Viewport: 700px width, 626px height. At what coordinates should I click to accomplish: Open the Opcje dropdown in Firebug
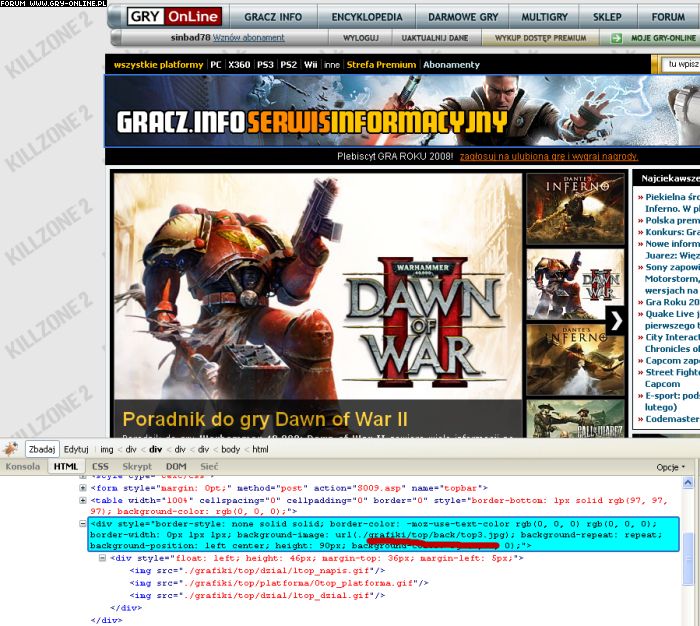pos(670,467)
